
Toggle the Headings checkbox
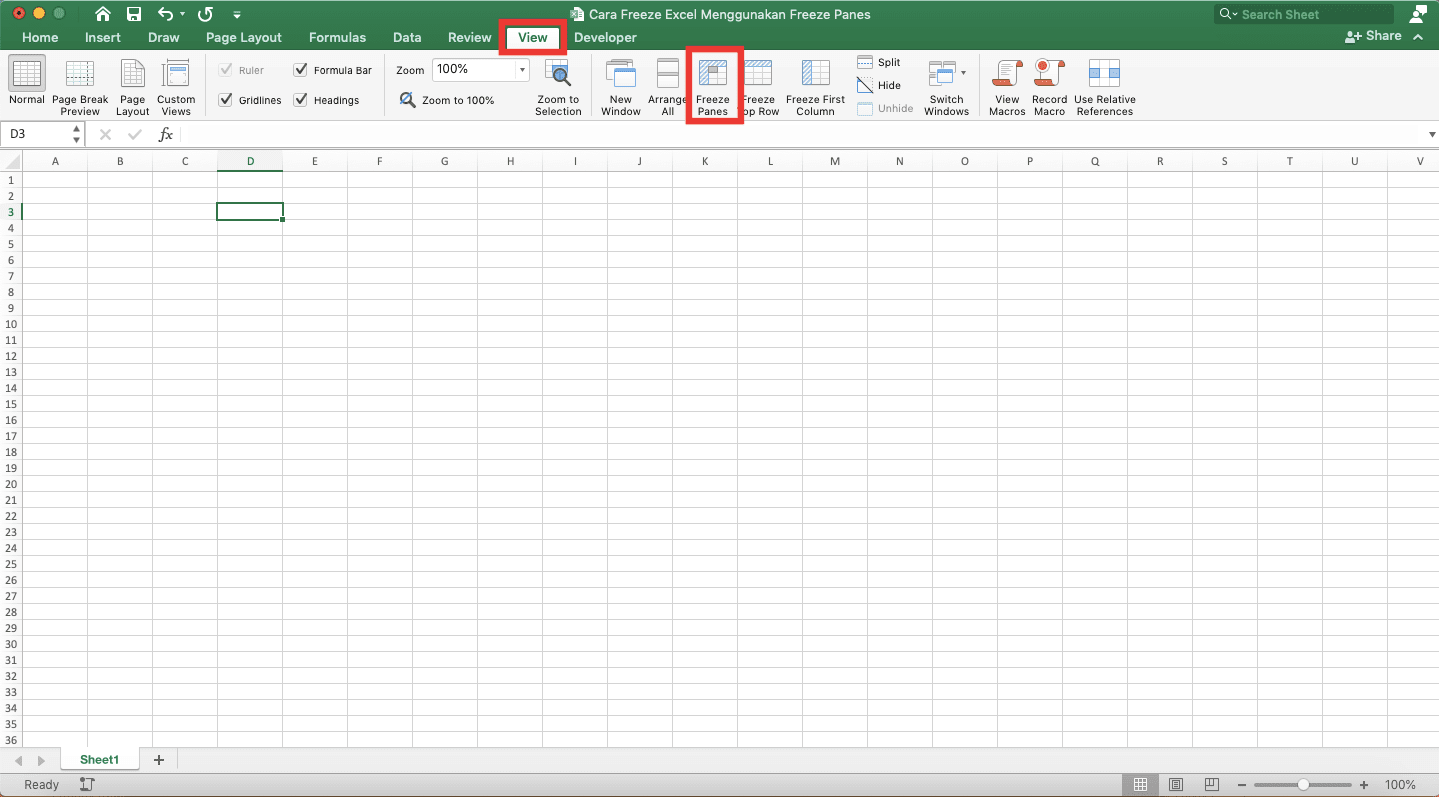301,100
